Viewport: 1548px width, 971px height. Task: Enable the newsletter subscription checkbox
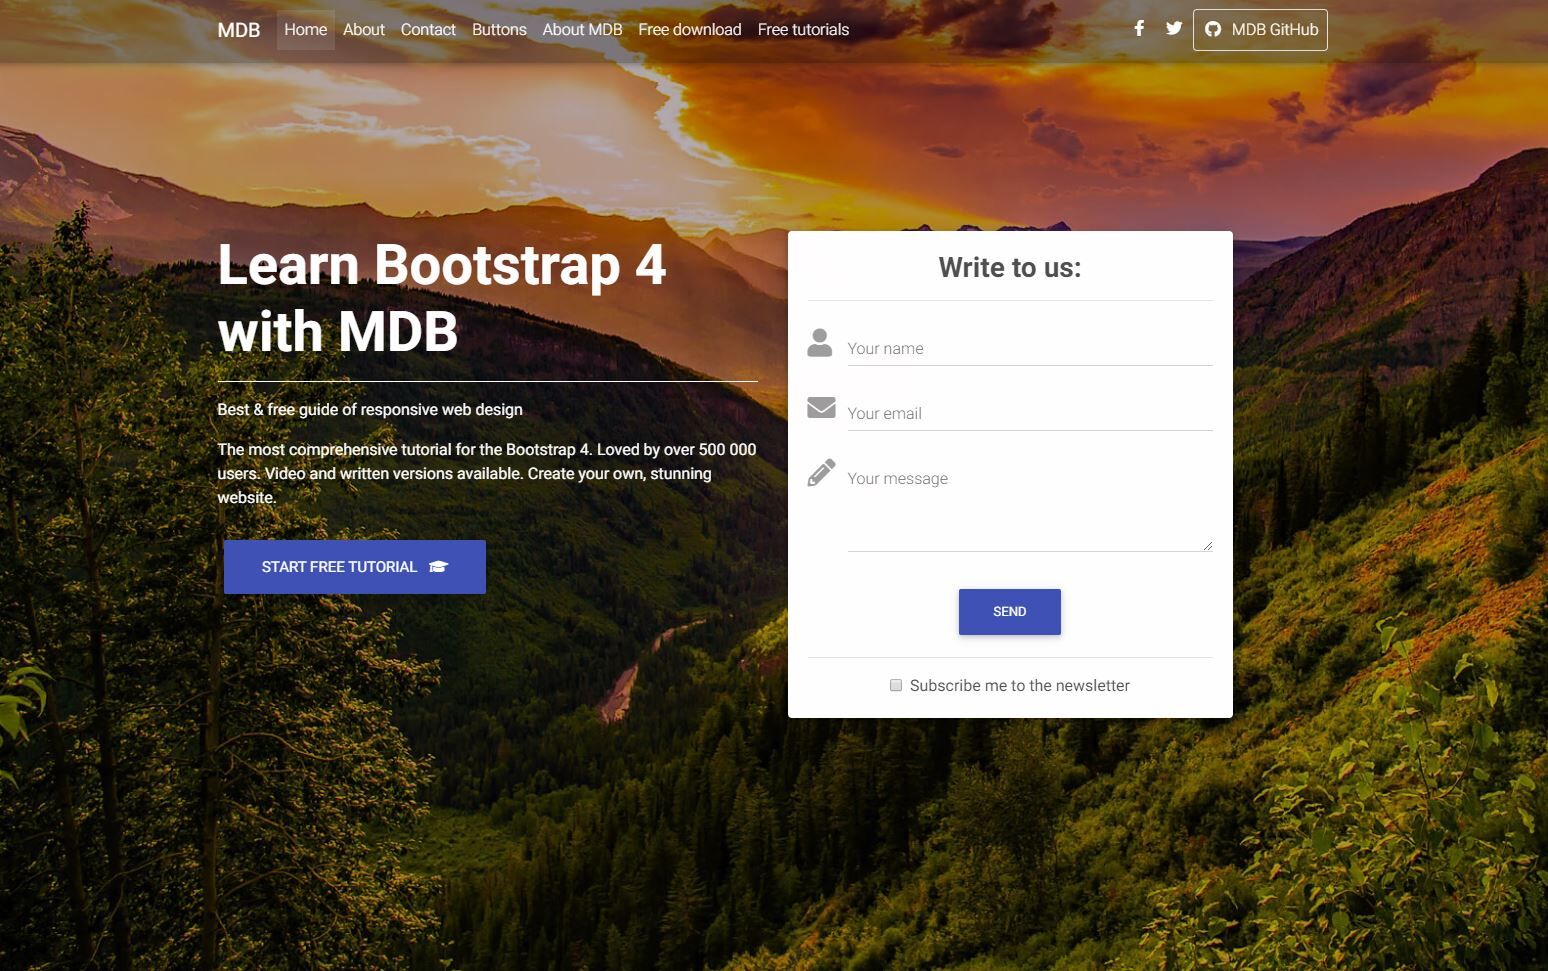click(896, 685)
